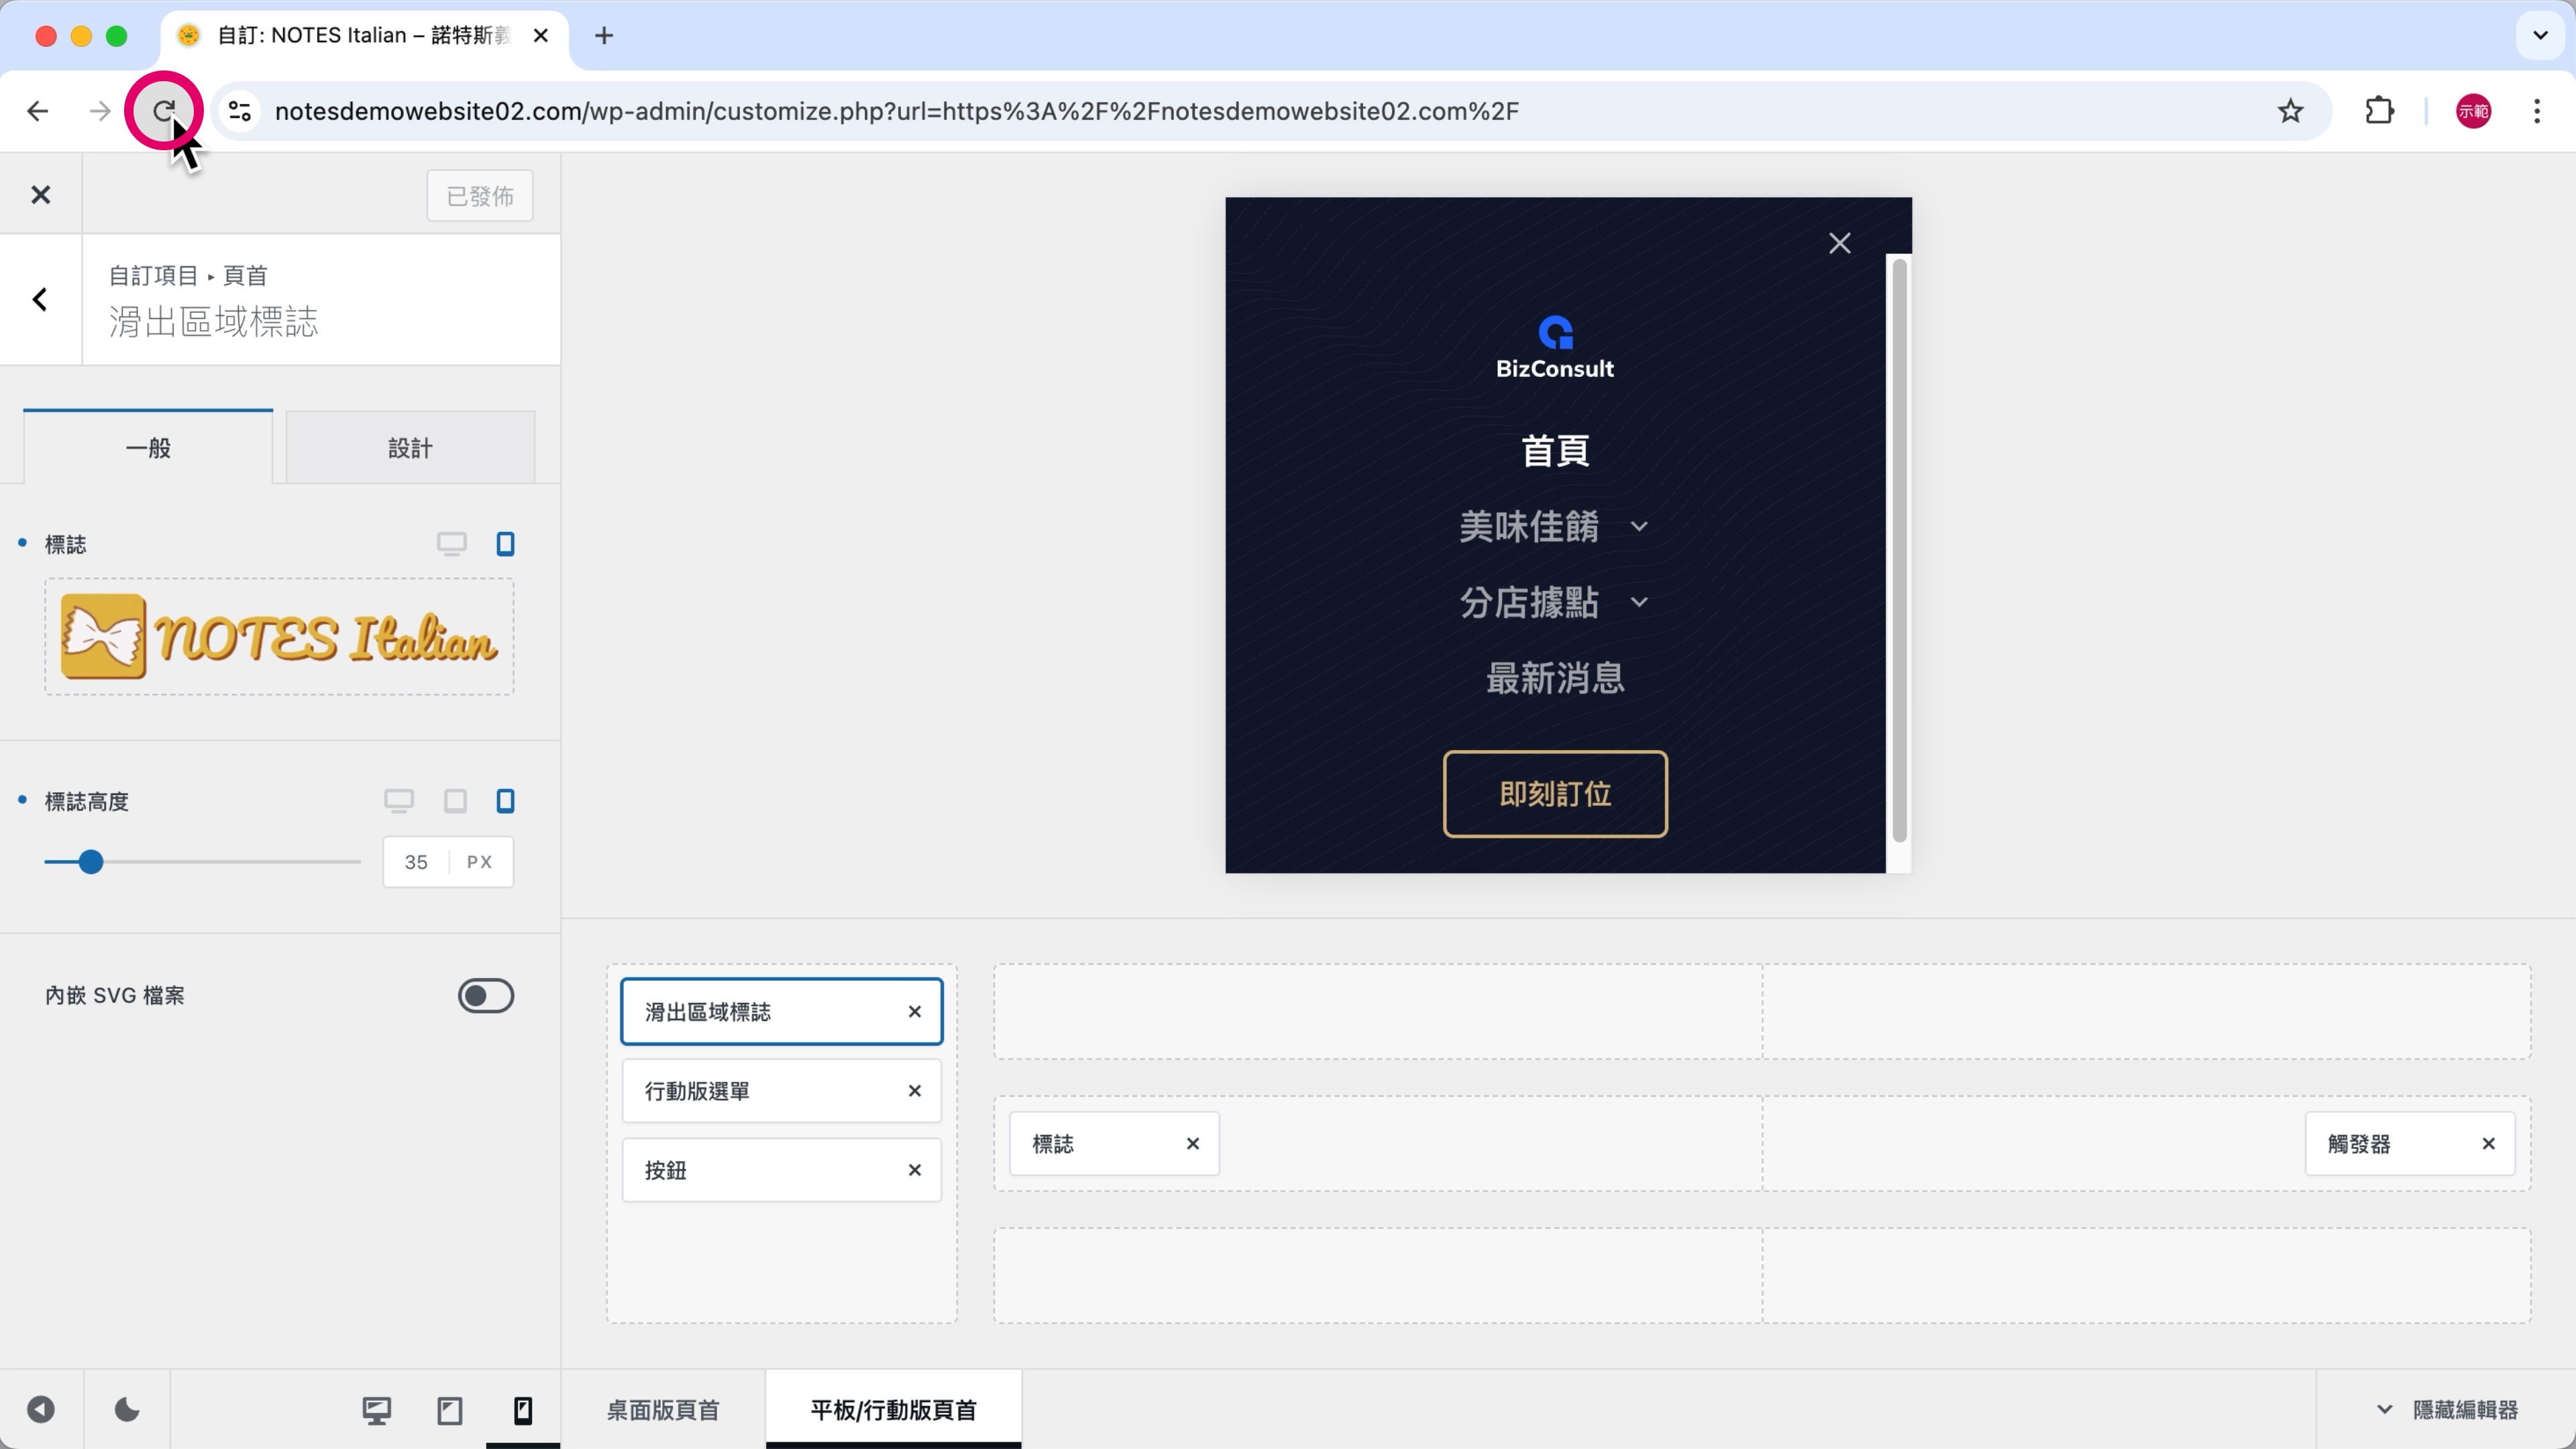Close the slide-out menu preview X

click(1839, 243)
